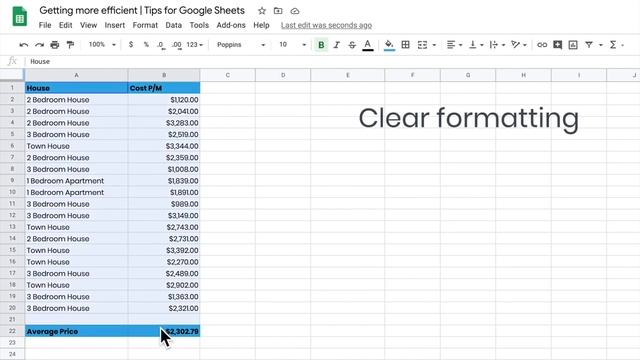Click the Google Sheets home logo
640x360 pixels.
(20, 16)
